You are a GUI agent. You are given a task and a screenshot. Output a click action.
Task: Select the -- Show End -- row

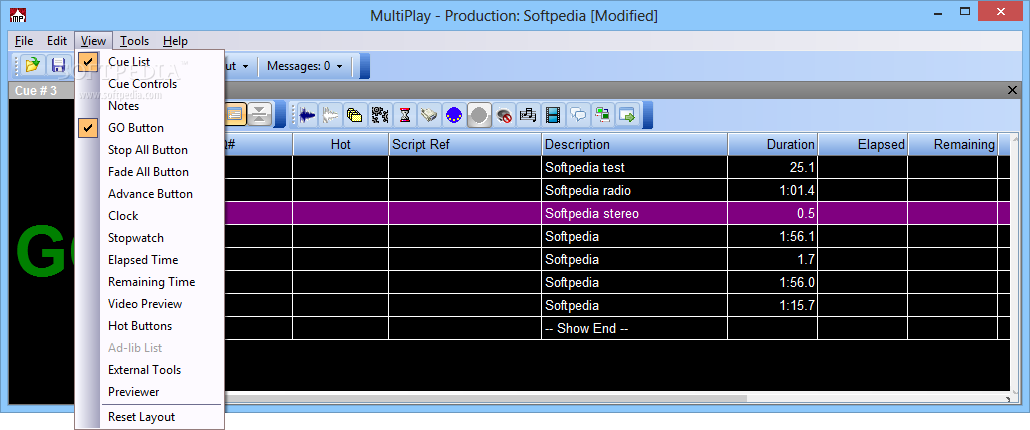617,328
